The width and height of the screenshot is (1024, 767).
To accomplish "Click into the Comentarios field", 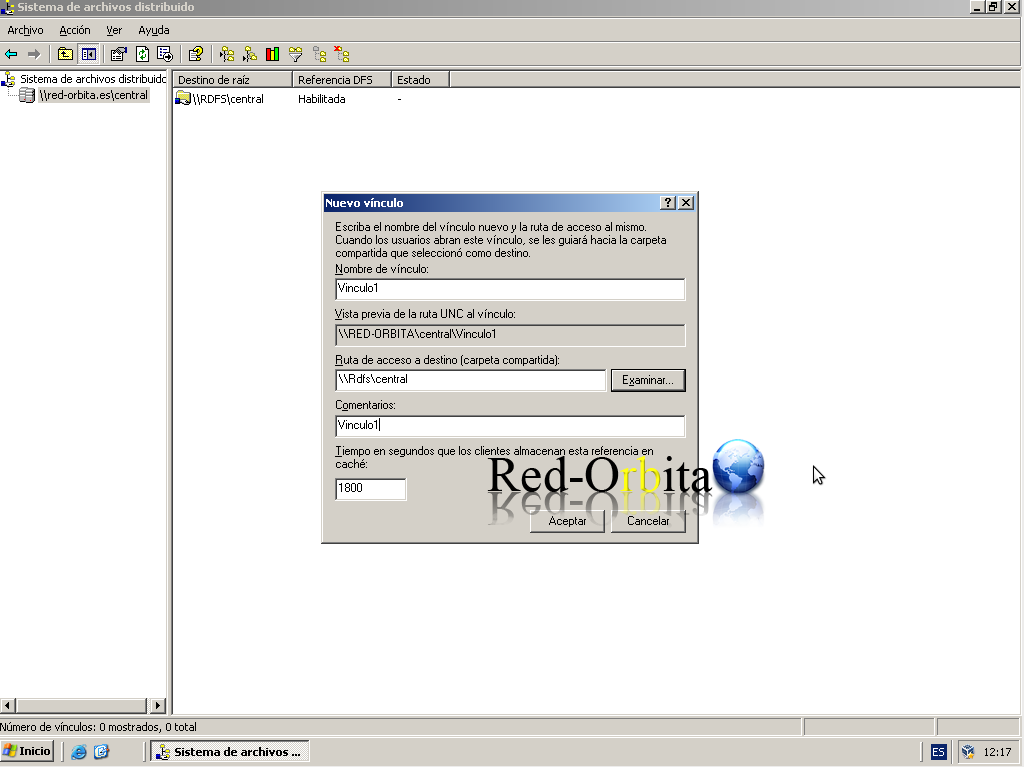I will [510, 426].
